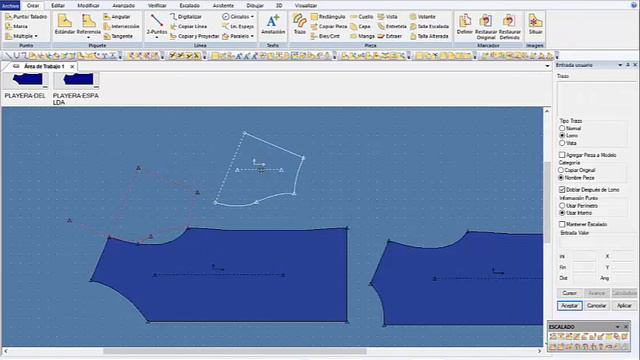Screen dimensions: 640x360
Task: Select the Tangente notch tool
Action: tap(118, 36)
